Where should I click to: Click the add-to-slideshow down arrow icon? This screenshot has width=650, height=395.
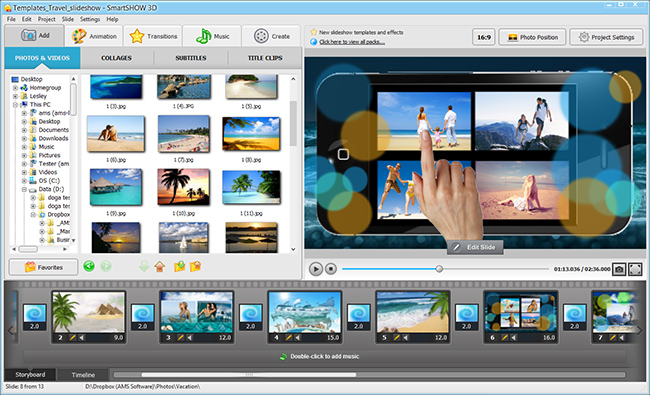pyautogui.click(x=144, y=267)
